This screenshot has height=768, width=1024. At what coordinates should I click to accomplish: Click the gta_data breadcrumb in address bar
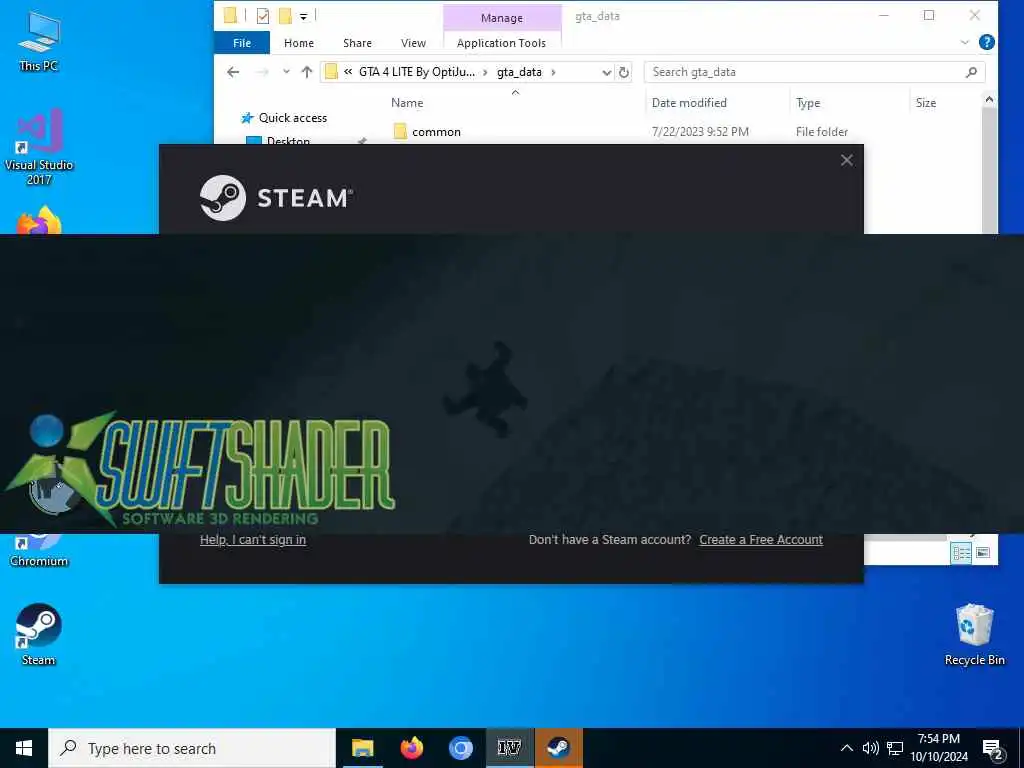(x=519, y=72)
